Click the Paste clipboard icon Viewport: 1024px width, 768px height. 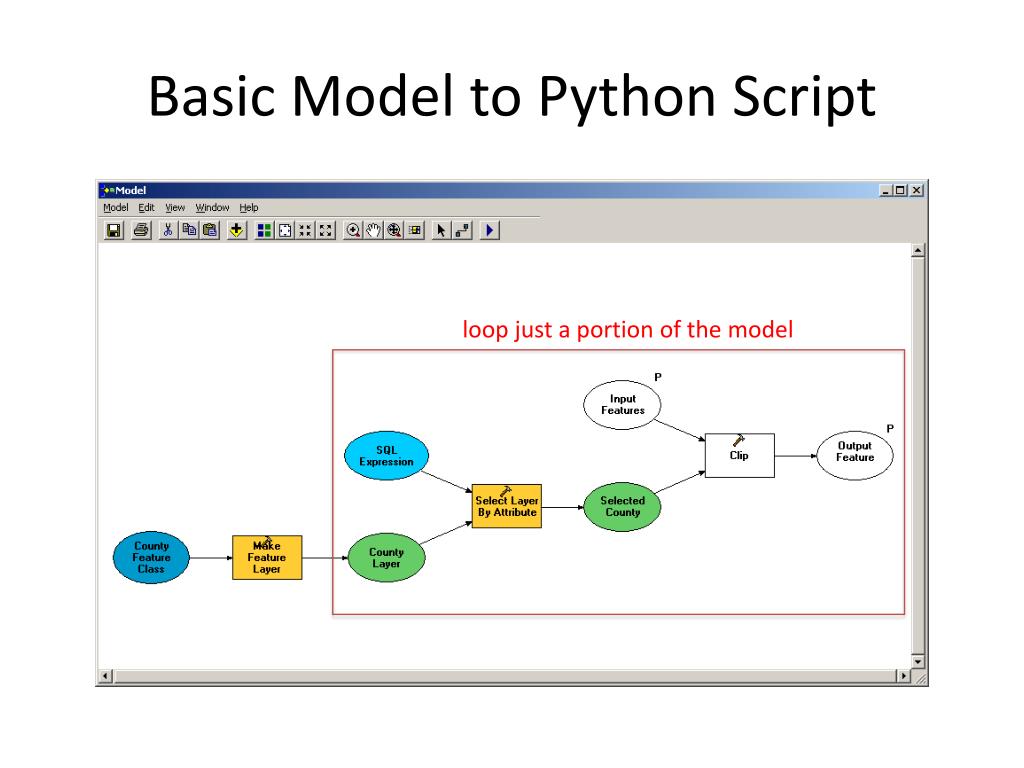[x=210, y=231]
